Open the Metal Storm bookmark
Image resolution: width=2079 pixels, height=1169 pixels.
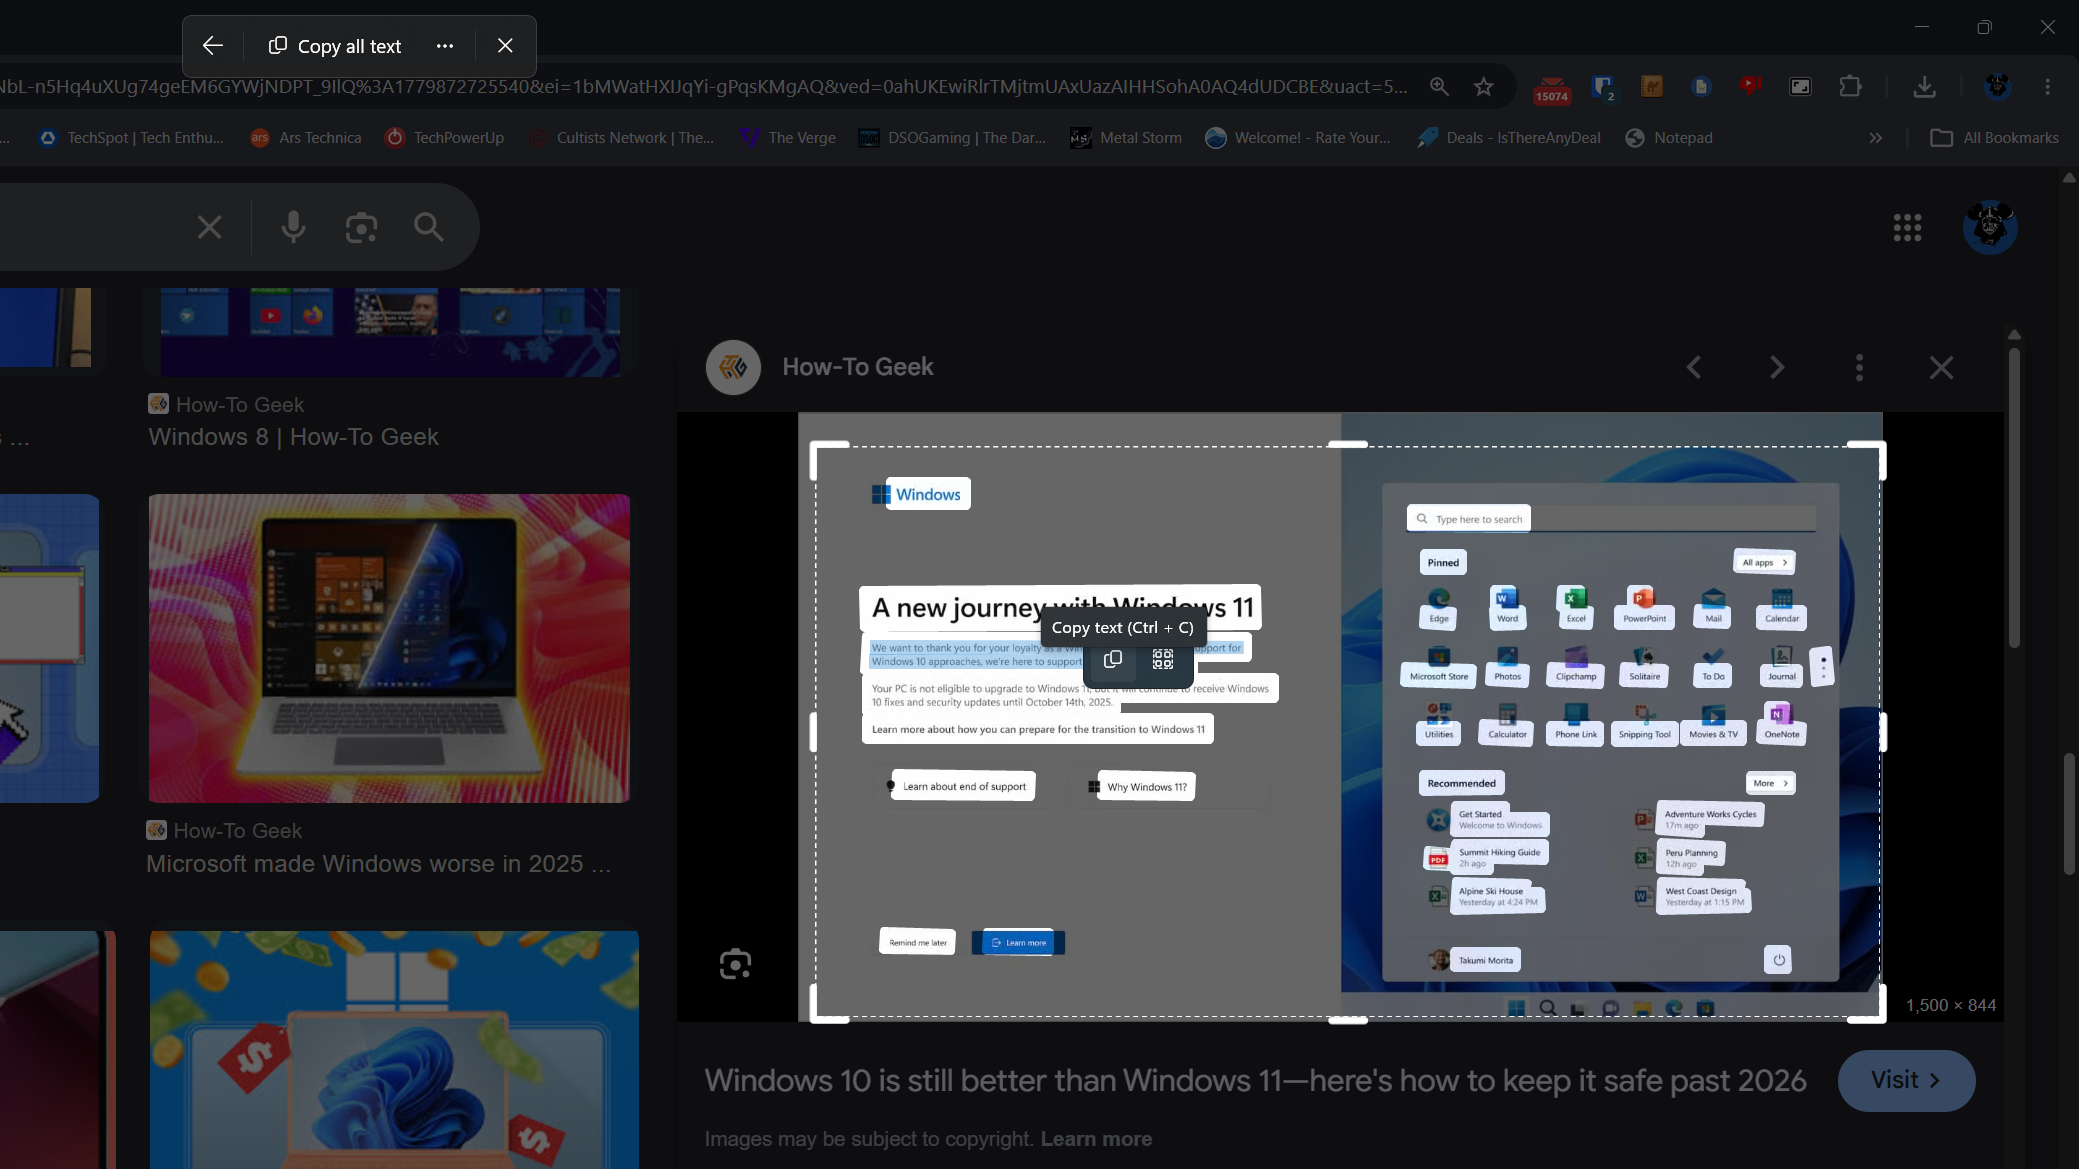1126,138
